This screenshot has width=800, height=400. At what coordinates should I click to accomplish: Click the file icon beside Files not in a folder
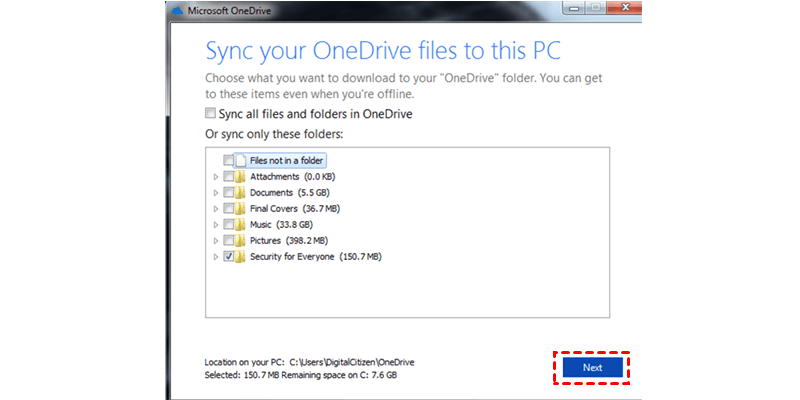coord(241,161)
